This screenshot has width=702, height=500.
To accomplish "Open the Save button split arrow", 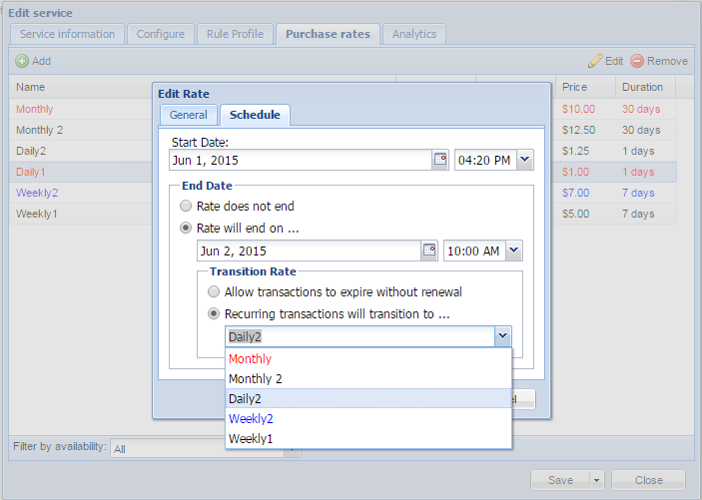I will [x=597, y=480].
